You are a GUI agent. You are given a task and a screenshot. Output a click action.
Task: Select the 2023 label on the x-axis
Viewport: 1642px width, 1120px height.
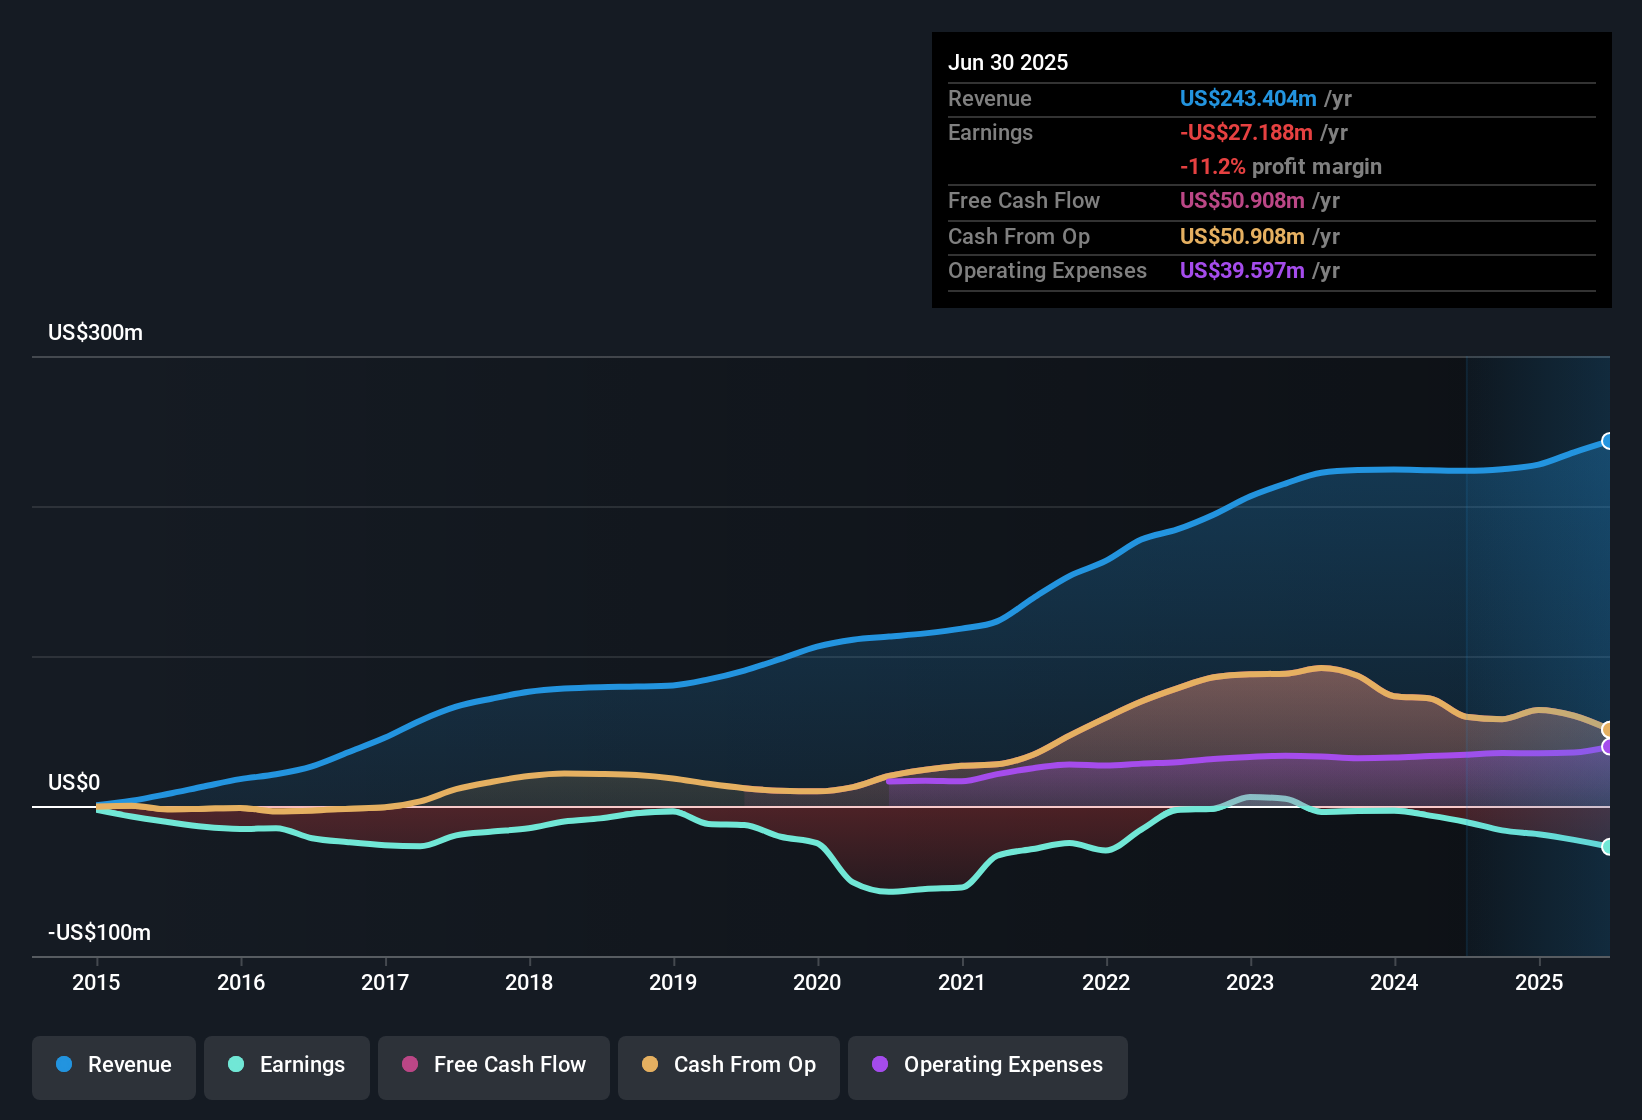point(1250,982)
